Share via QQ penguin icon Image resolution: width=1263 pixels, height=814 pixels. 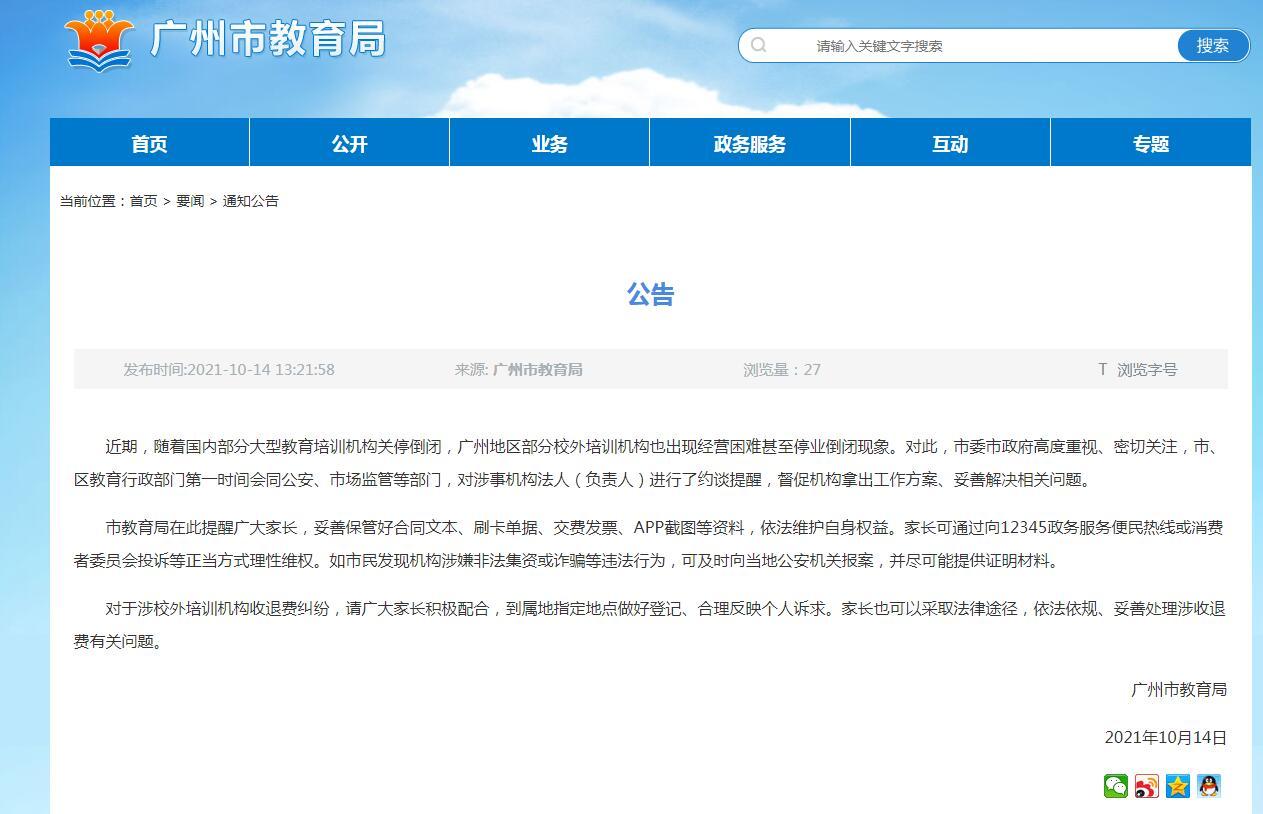[1209, 786]
